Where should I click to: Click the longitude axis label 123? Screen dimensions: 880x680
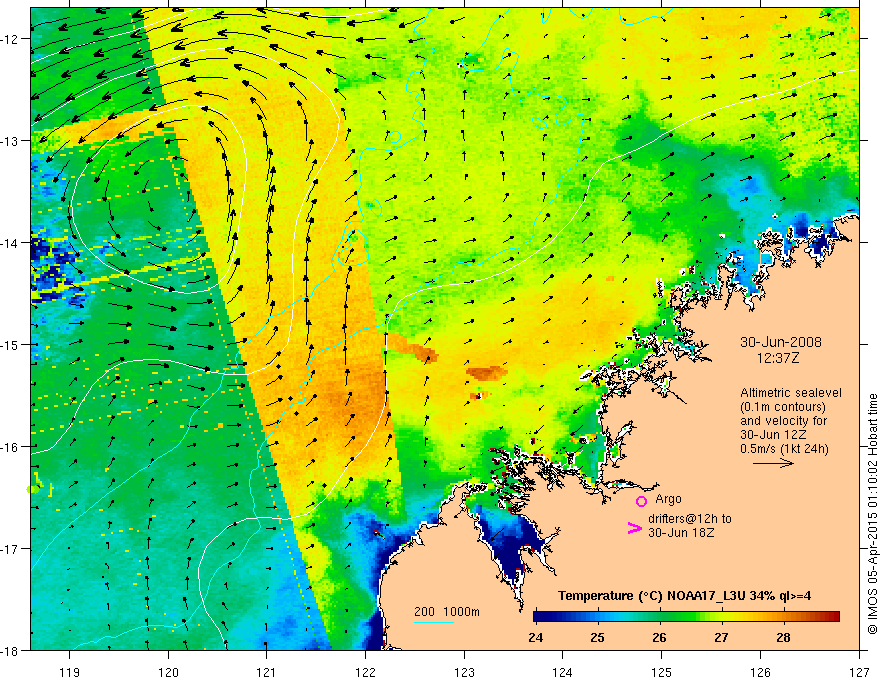point(464,673)
